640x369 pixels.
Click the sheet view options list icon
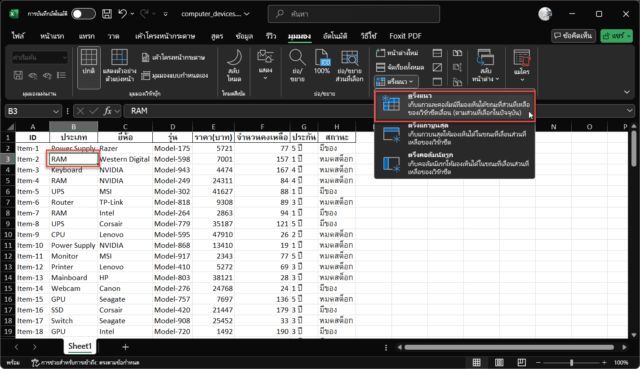62,75
